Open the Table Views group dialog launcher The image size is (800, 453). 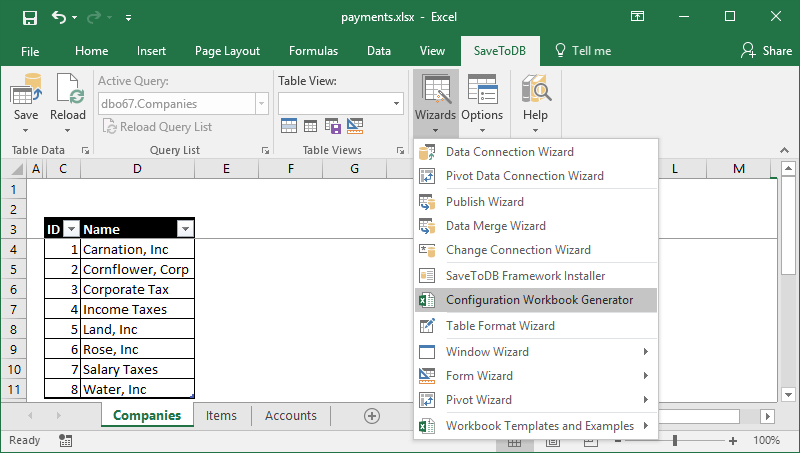(400, 150)
